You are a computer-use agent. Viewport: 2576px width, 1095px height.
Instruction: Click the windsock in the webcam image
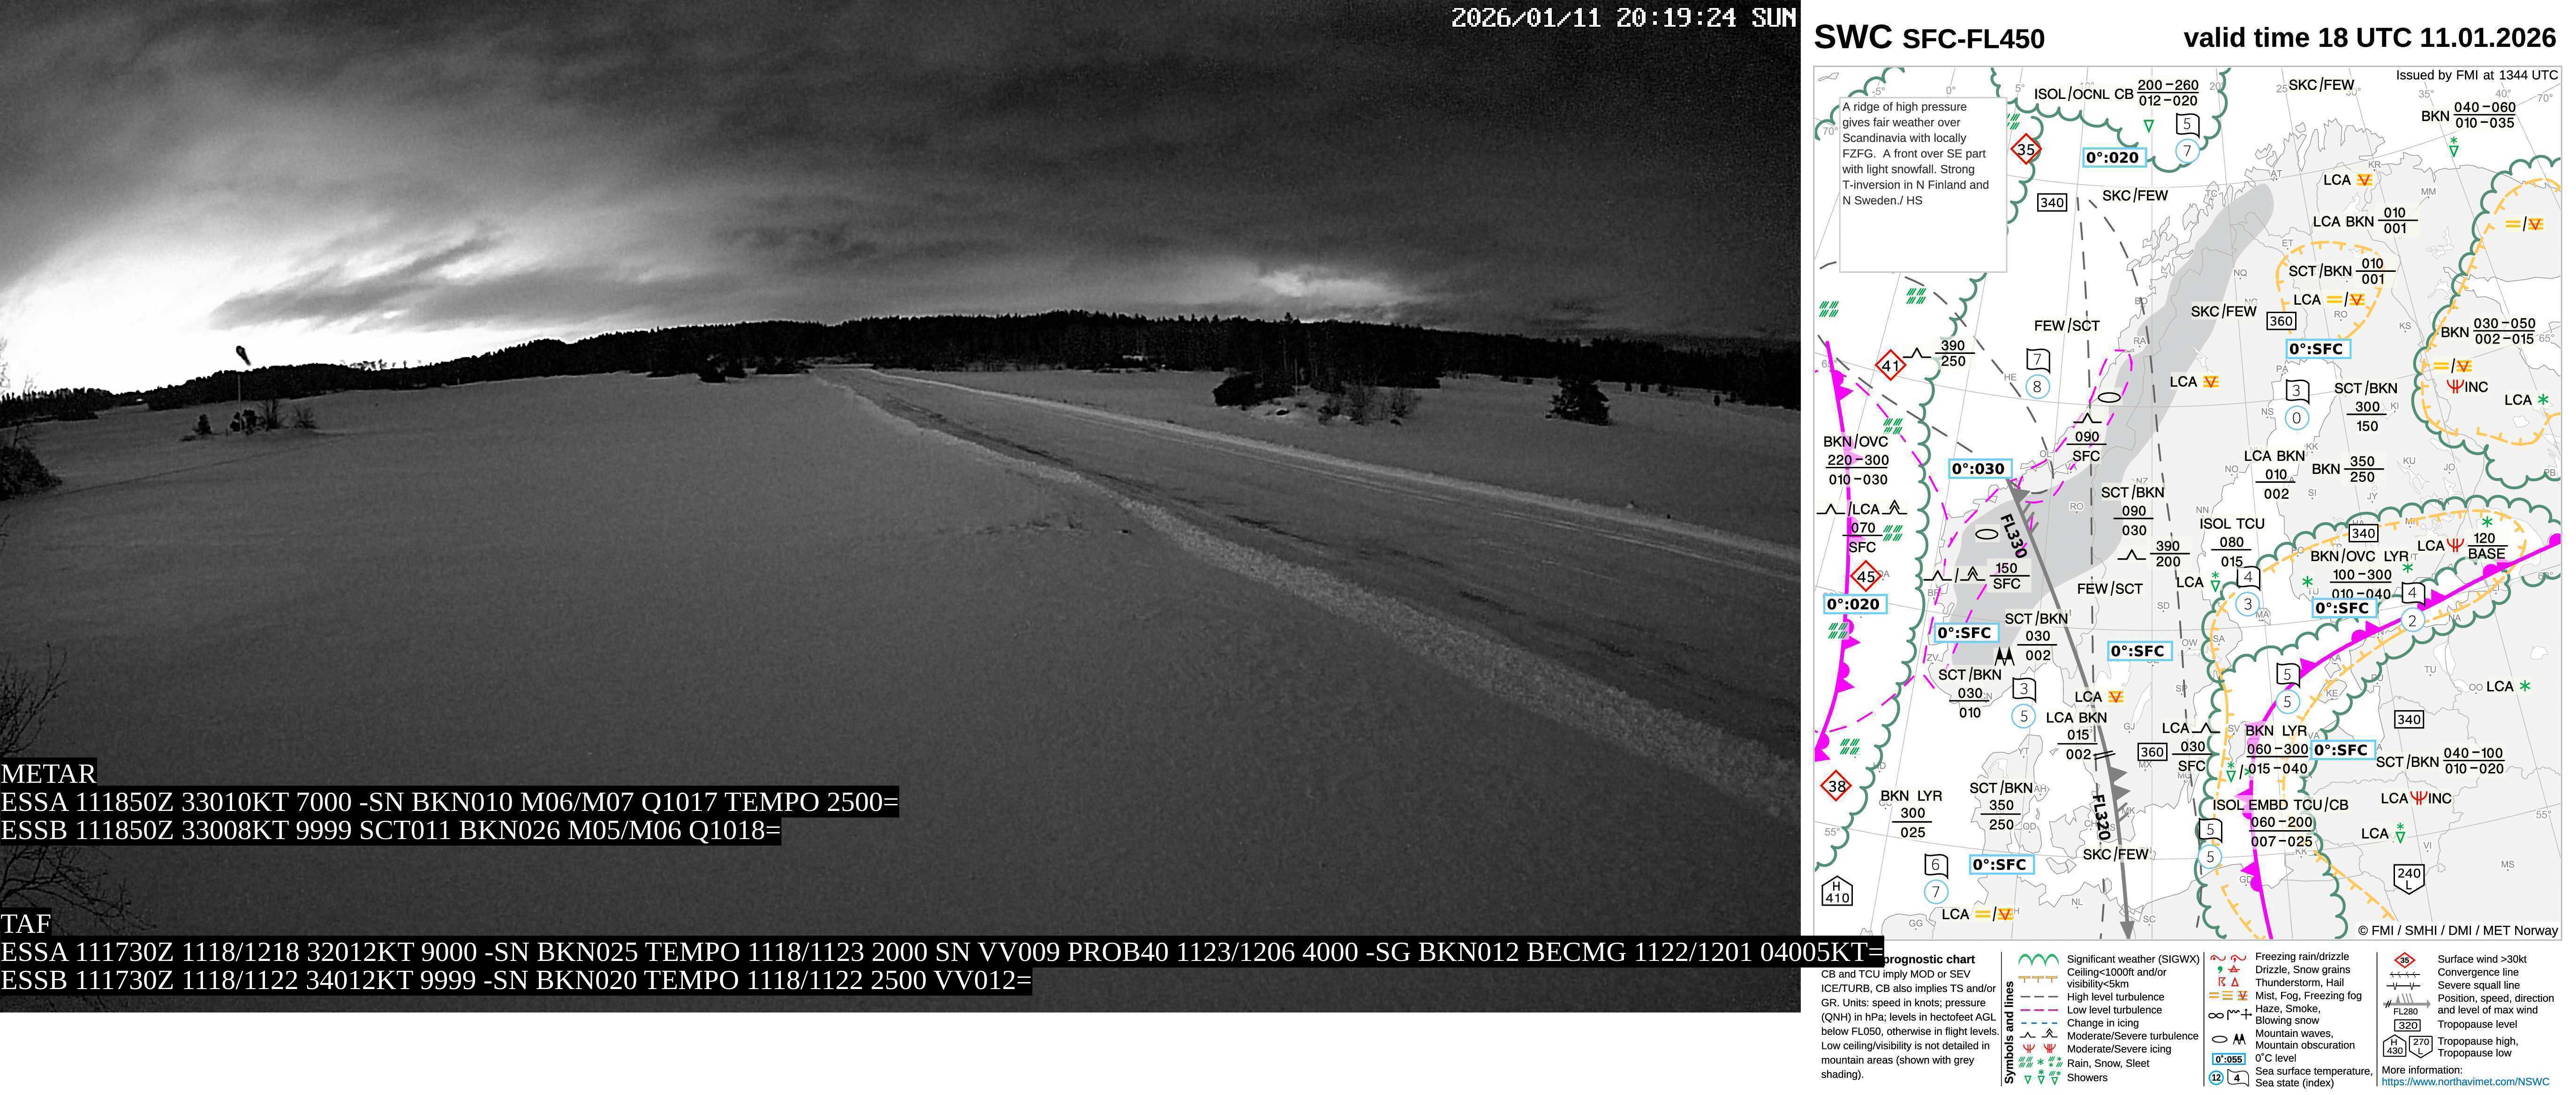click(242, 354)
